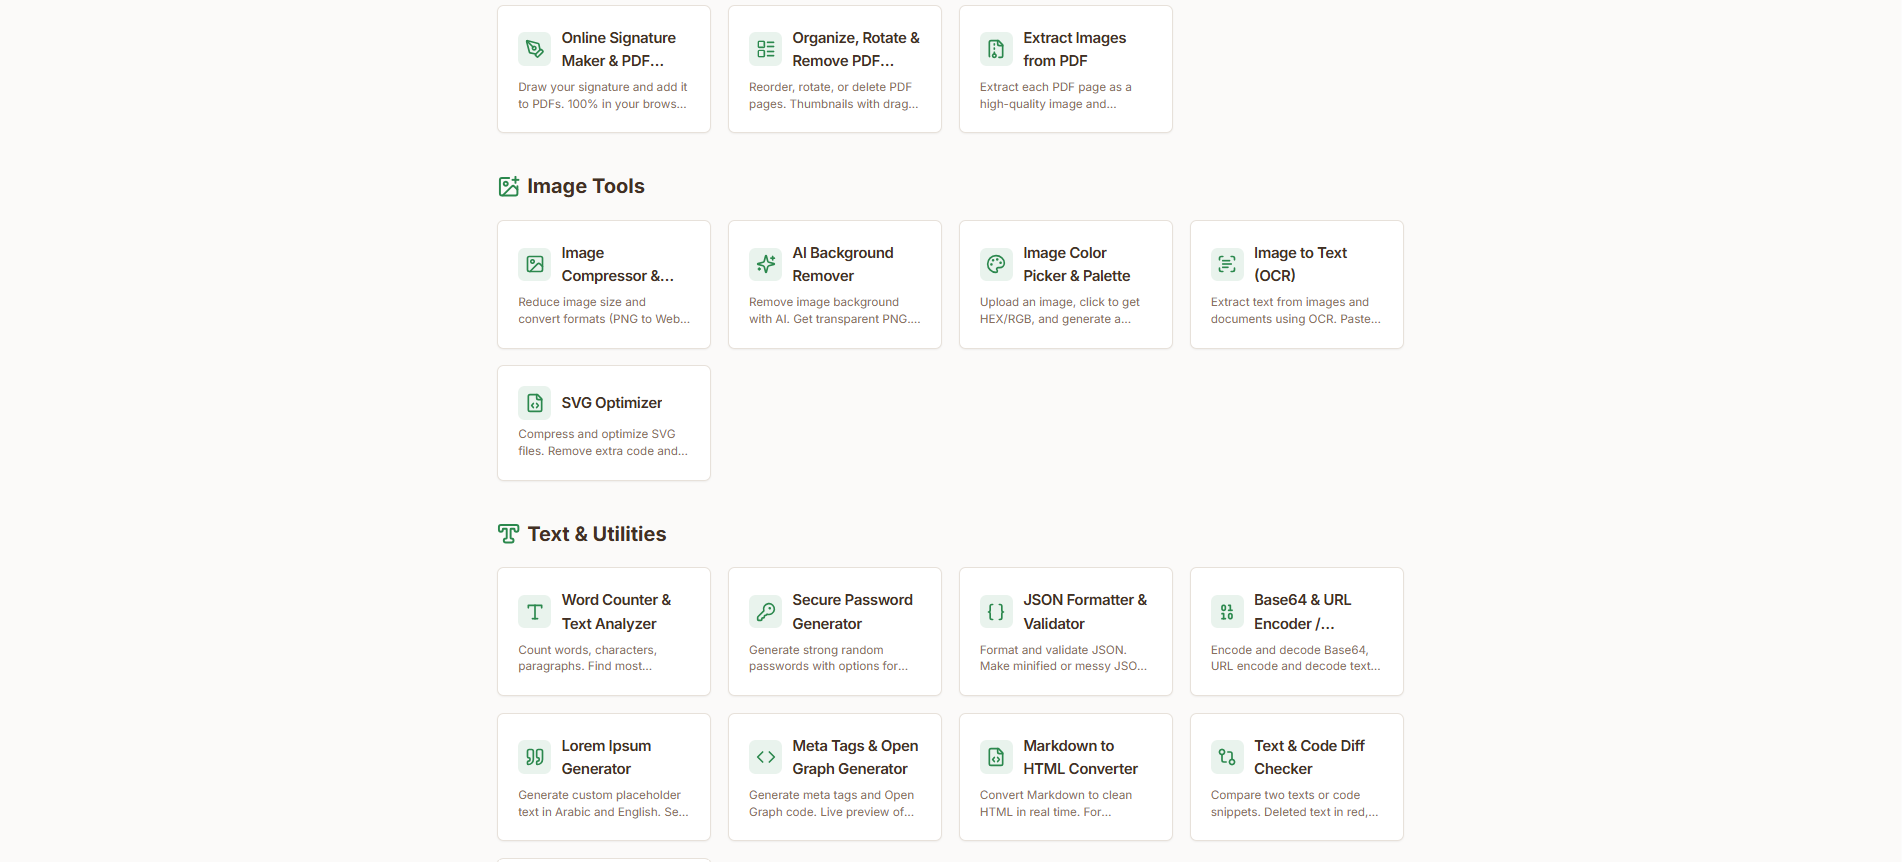Click the JSON Formatter curly braces icon
This screenshot has height=862, width=1902.
coord(997,612)
